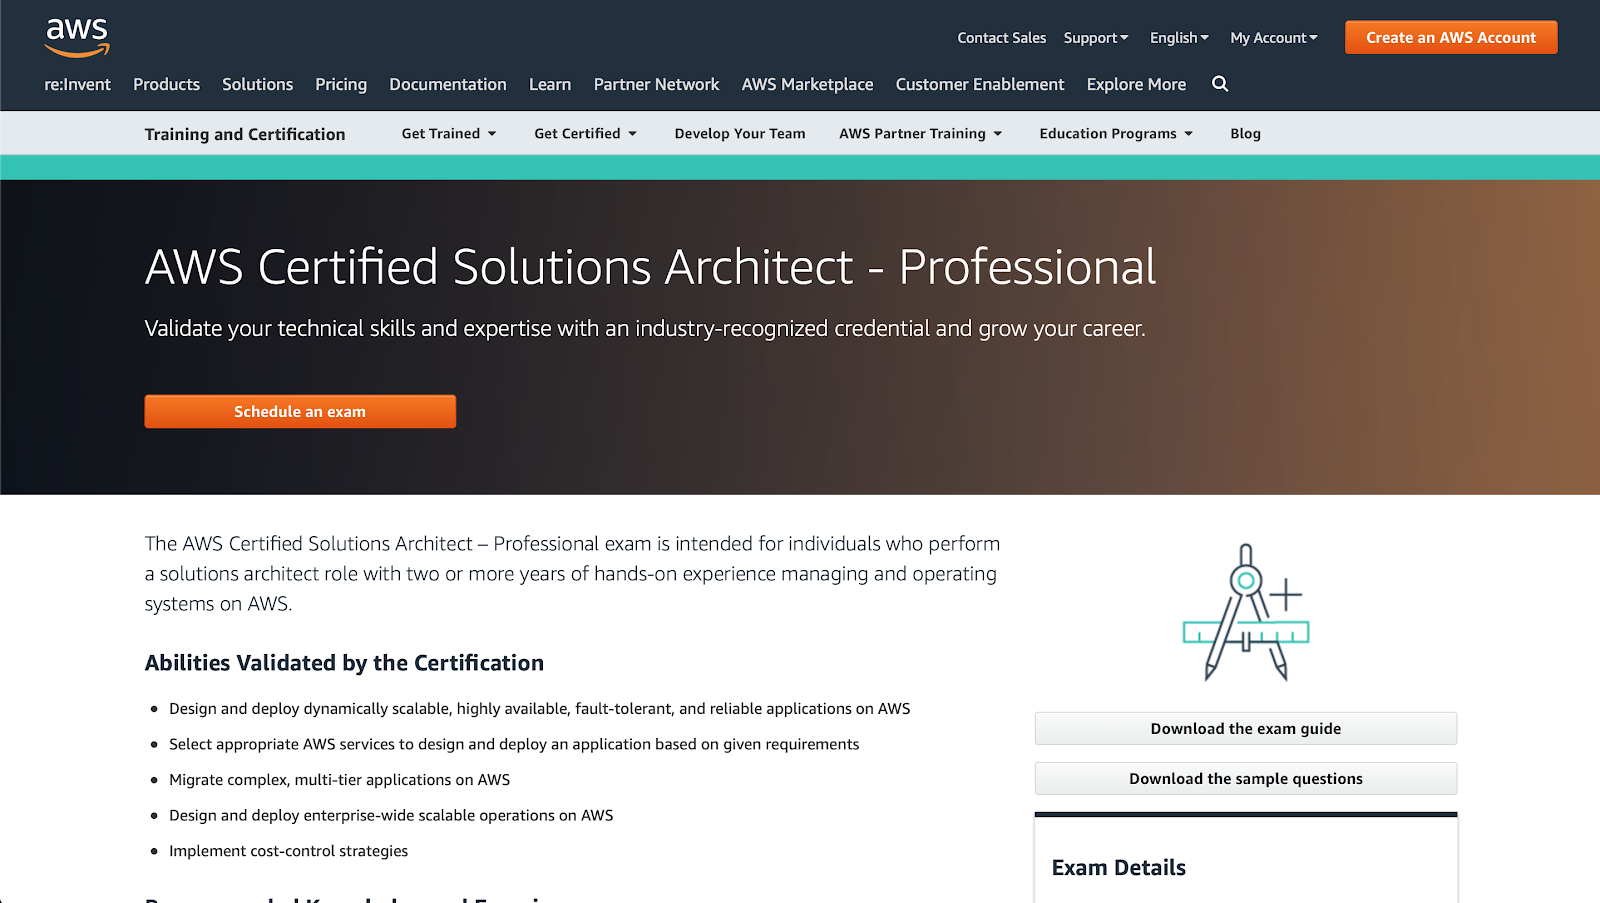Click the Schedule an exam button
This screenshot has width=1600, height=903.
(300, 412)
